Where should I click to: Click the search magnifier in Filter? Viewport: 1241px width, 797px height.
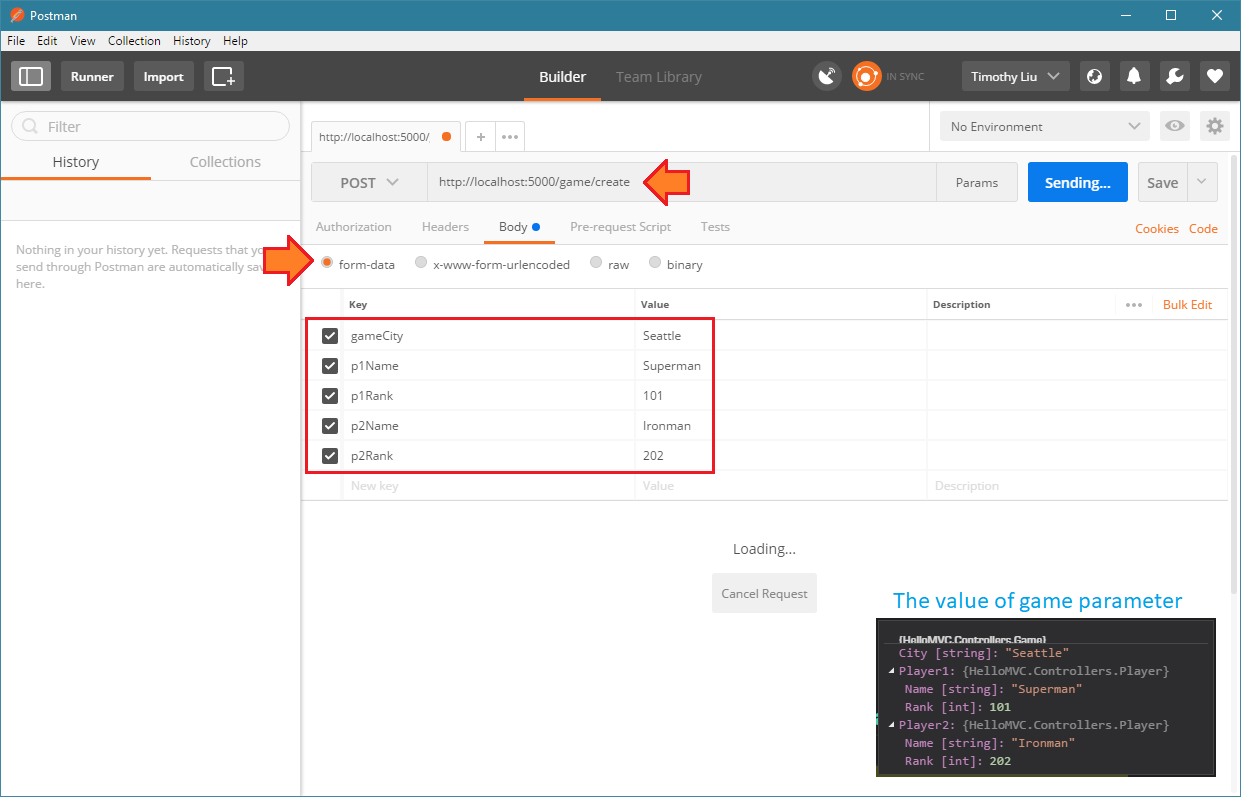30,127
